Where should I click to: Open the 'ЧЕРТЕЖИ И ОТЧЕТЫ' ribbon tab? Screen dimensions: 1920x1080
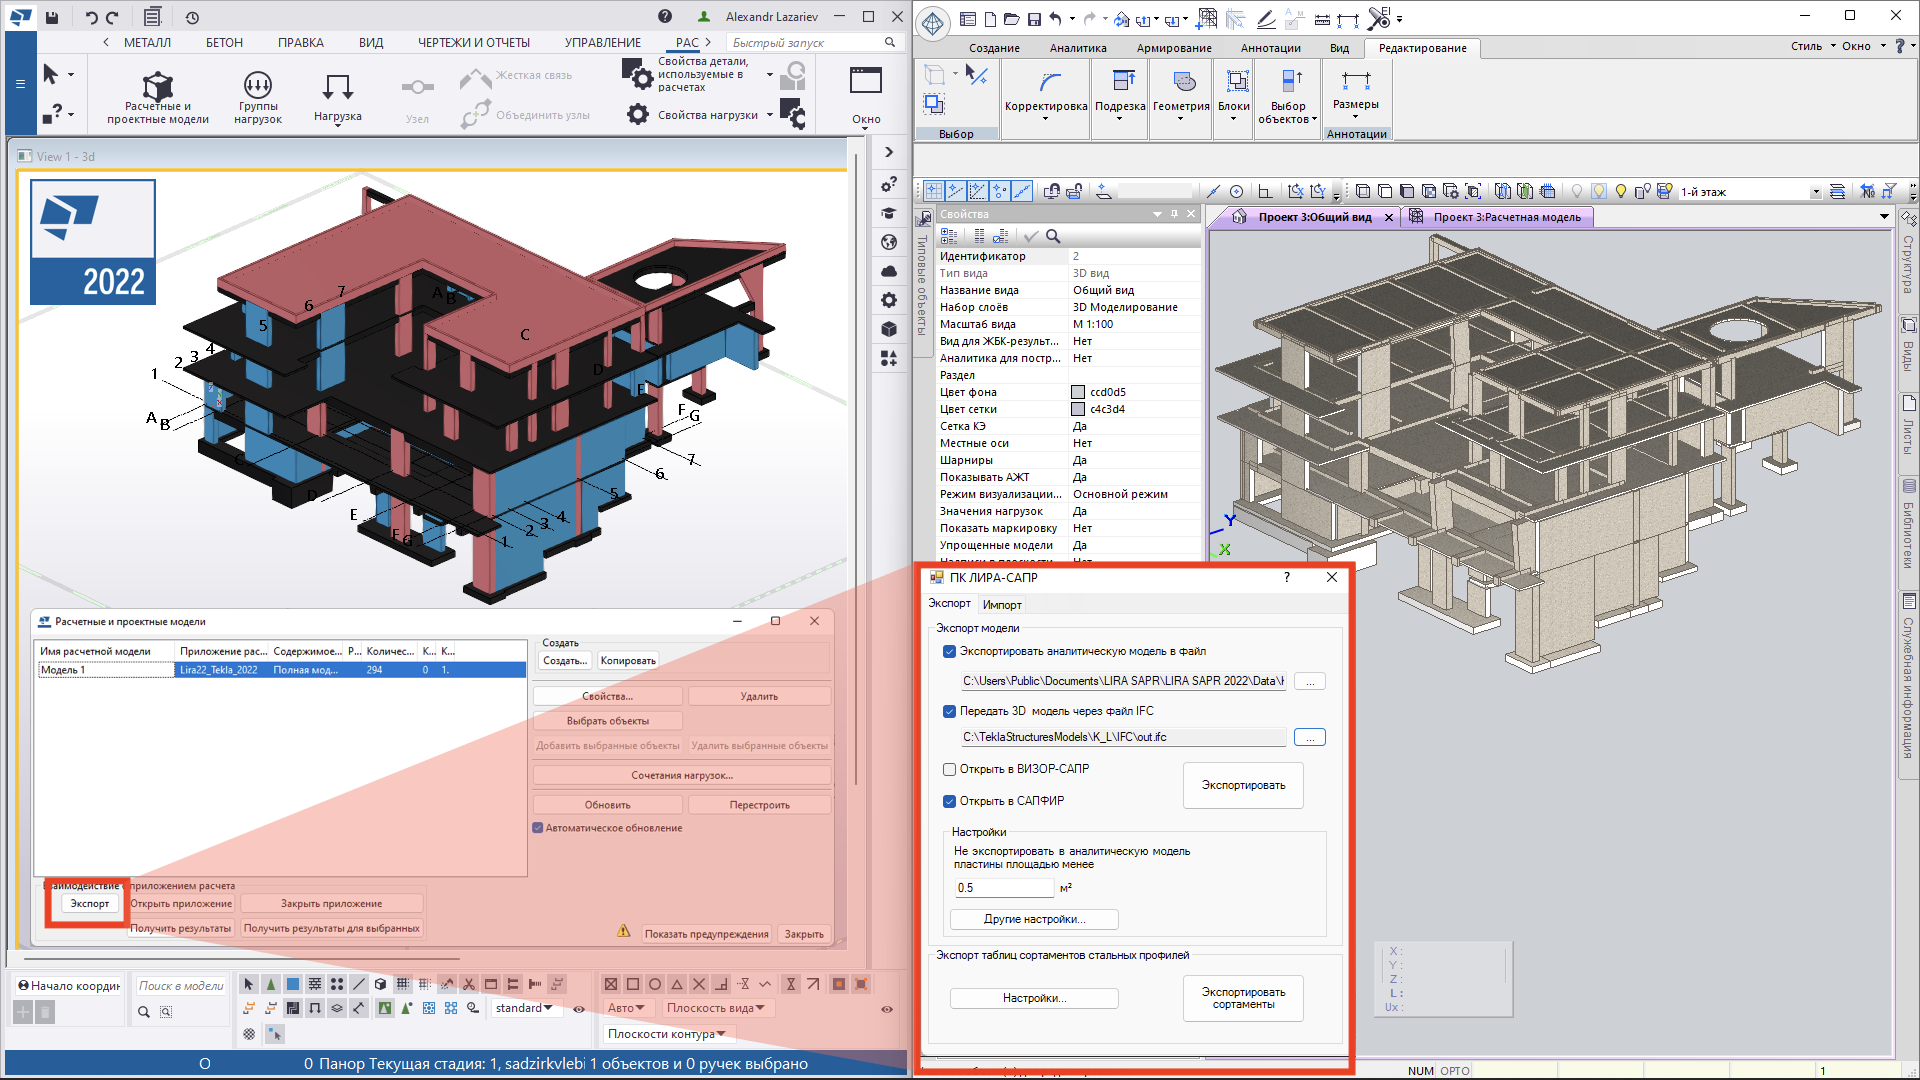click(474, 42)
